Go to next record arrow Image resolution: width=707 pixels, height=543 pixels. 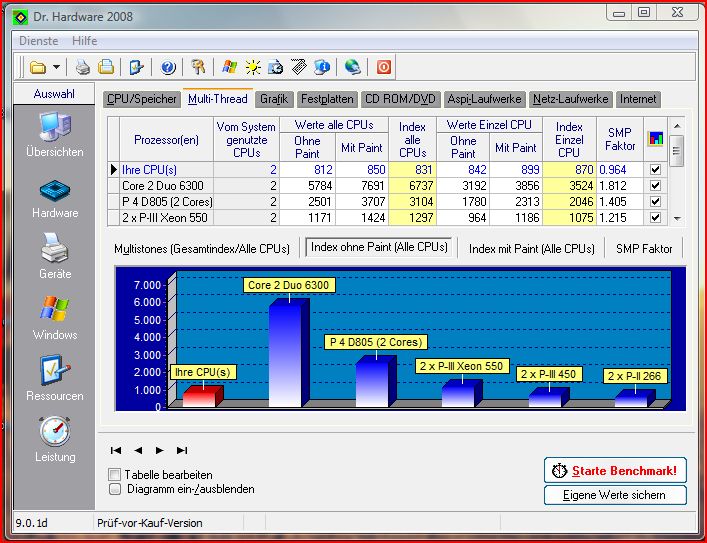[x=160, y=450]
